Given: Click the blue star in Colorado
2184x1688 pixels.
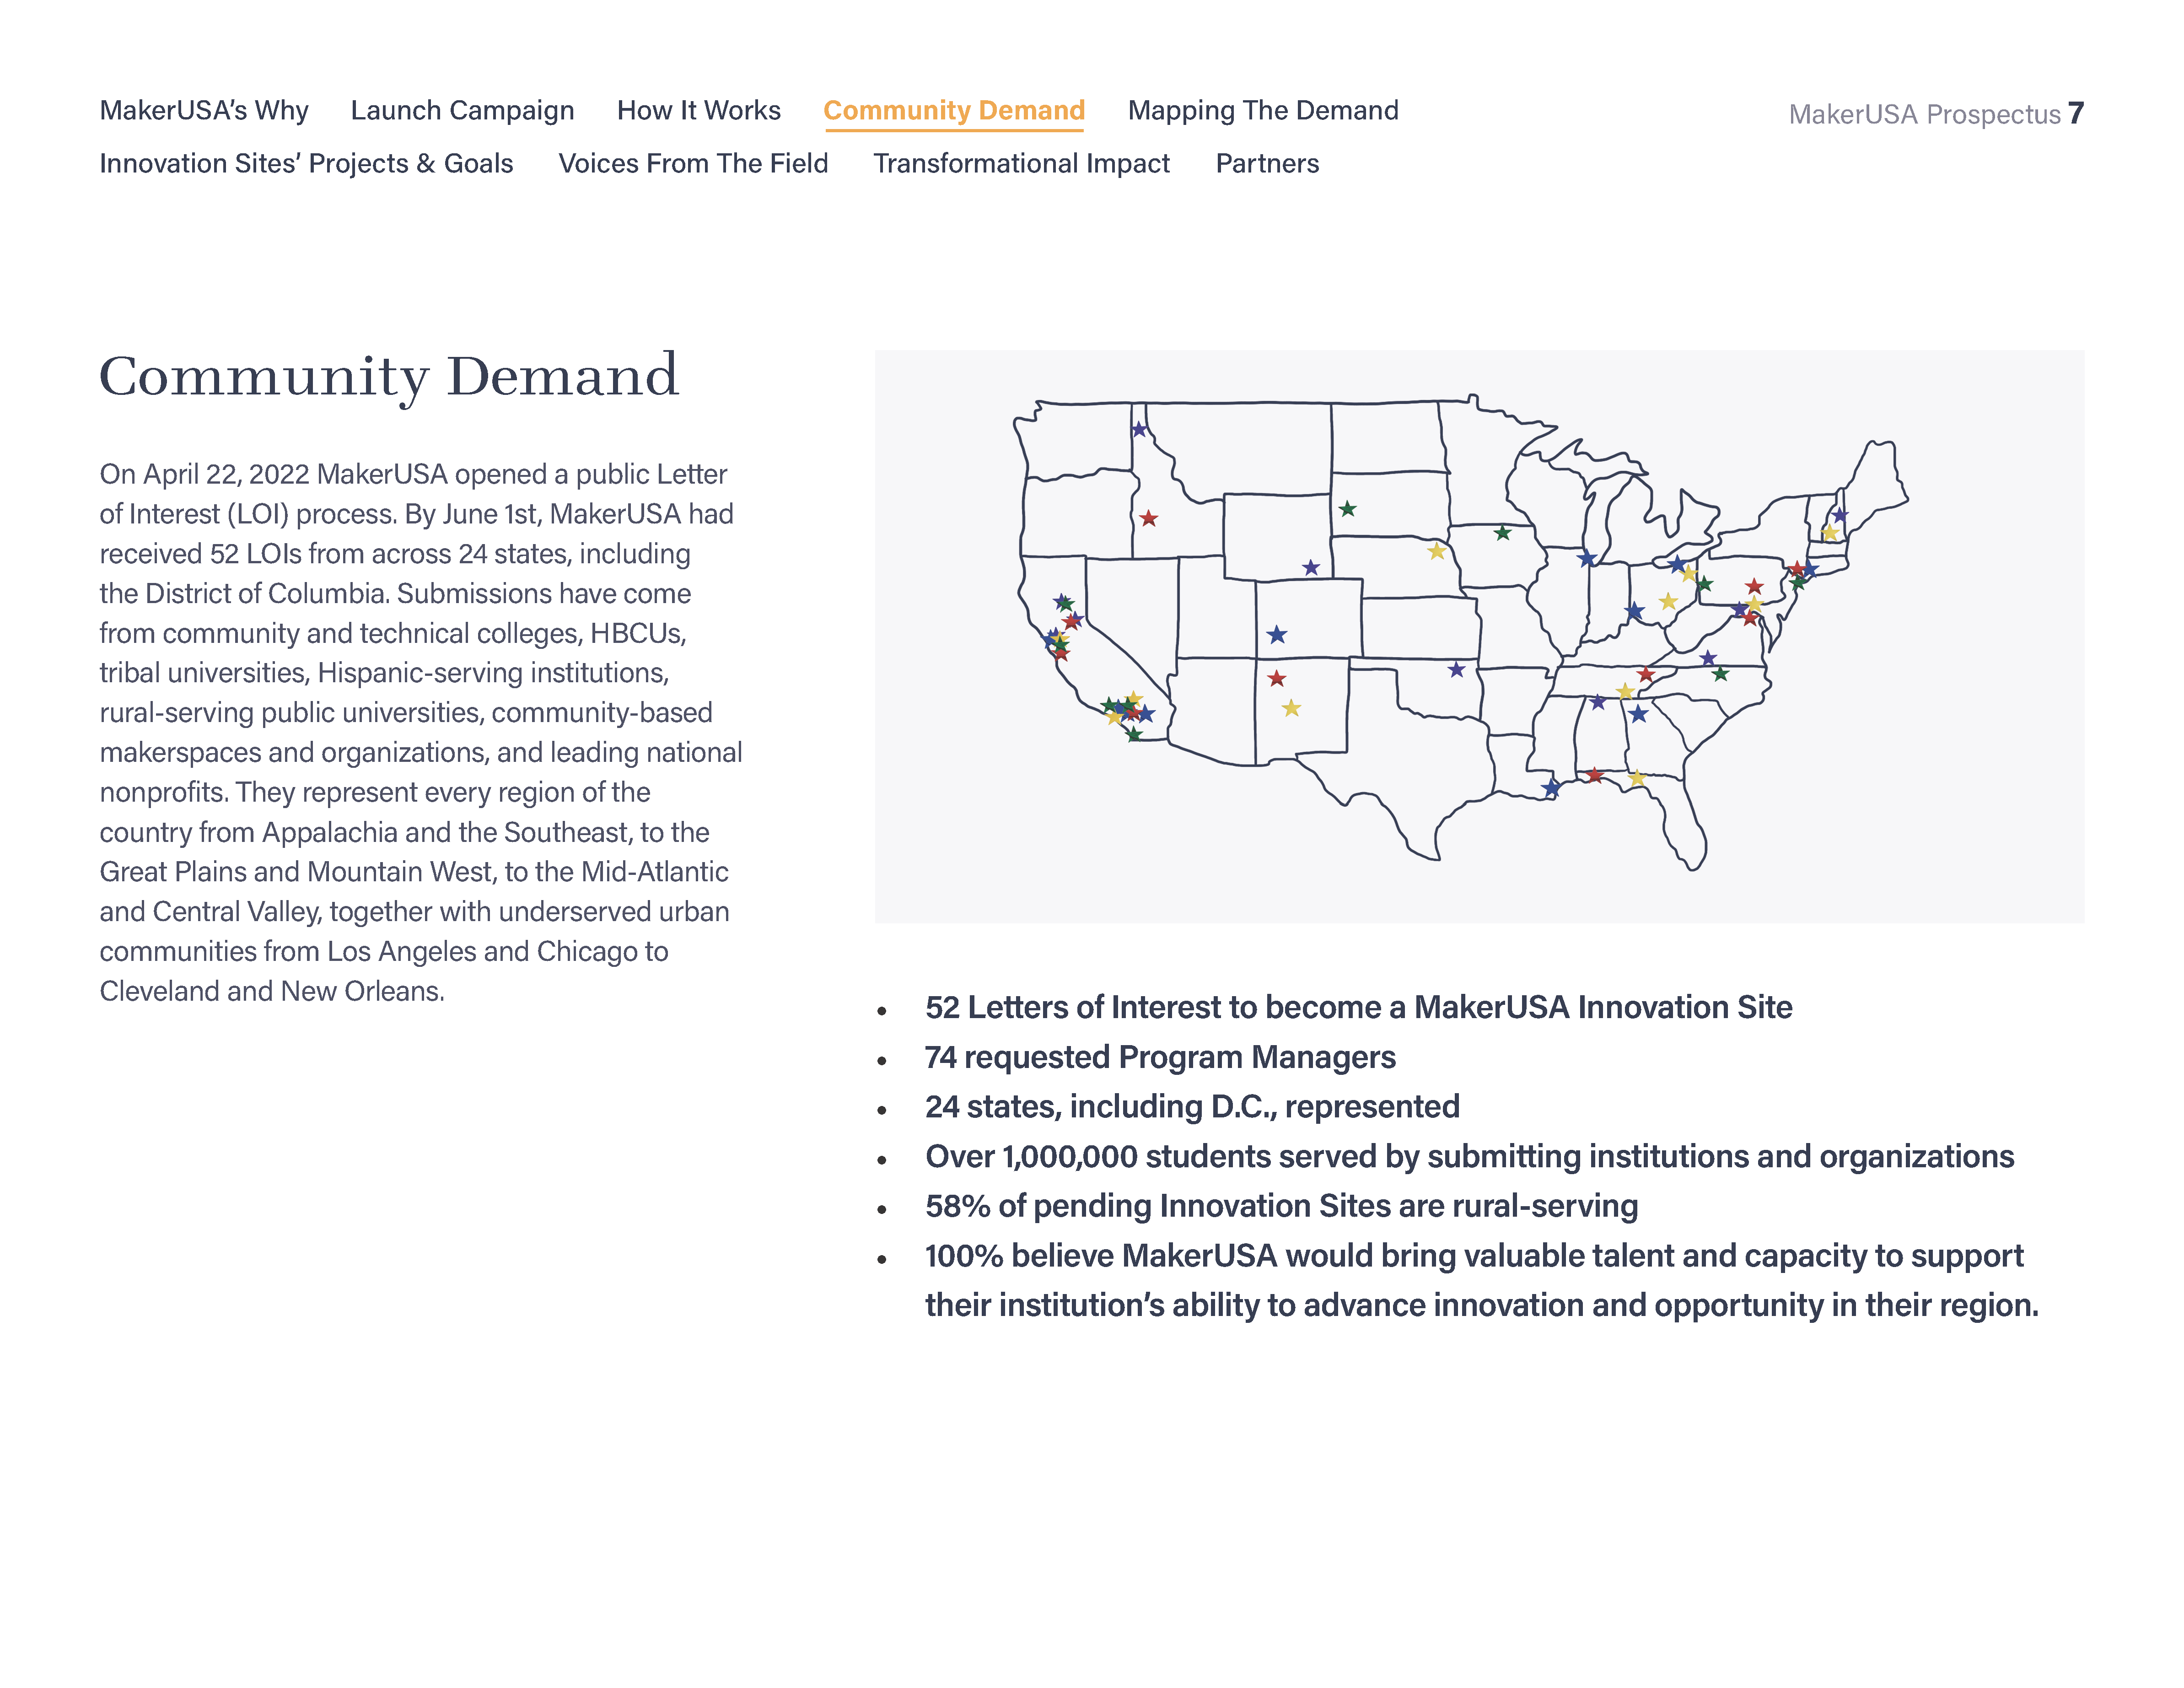Looking at the screenshot, I should point(1276,635).
